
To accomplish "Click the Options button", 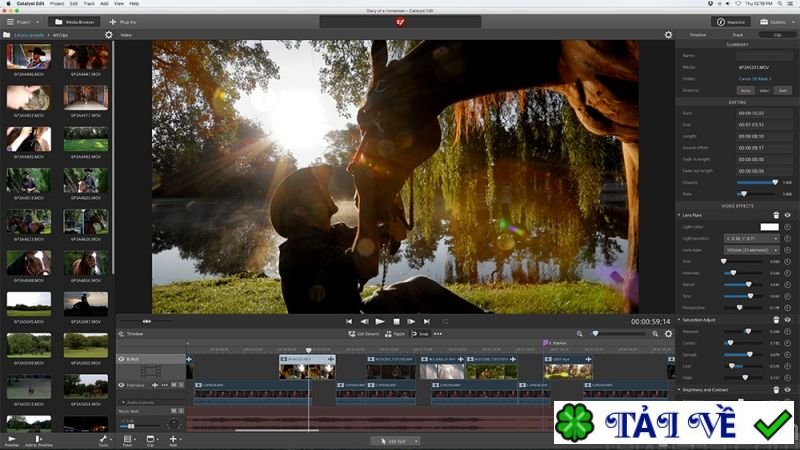I will [771, 21].
